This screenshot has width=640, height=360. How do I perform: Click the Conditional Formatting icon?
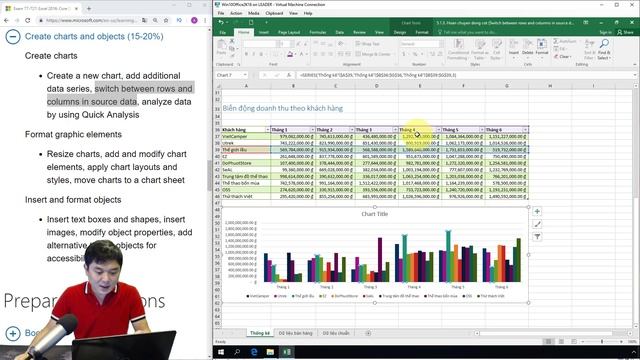[x=458, y=44]
